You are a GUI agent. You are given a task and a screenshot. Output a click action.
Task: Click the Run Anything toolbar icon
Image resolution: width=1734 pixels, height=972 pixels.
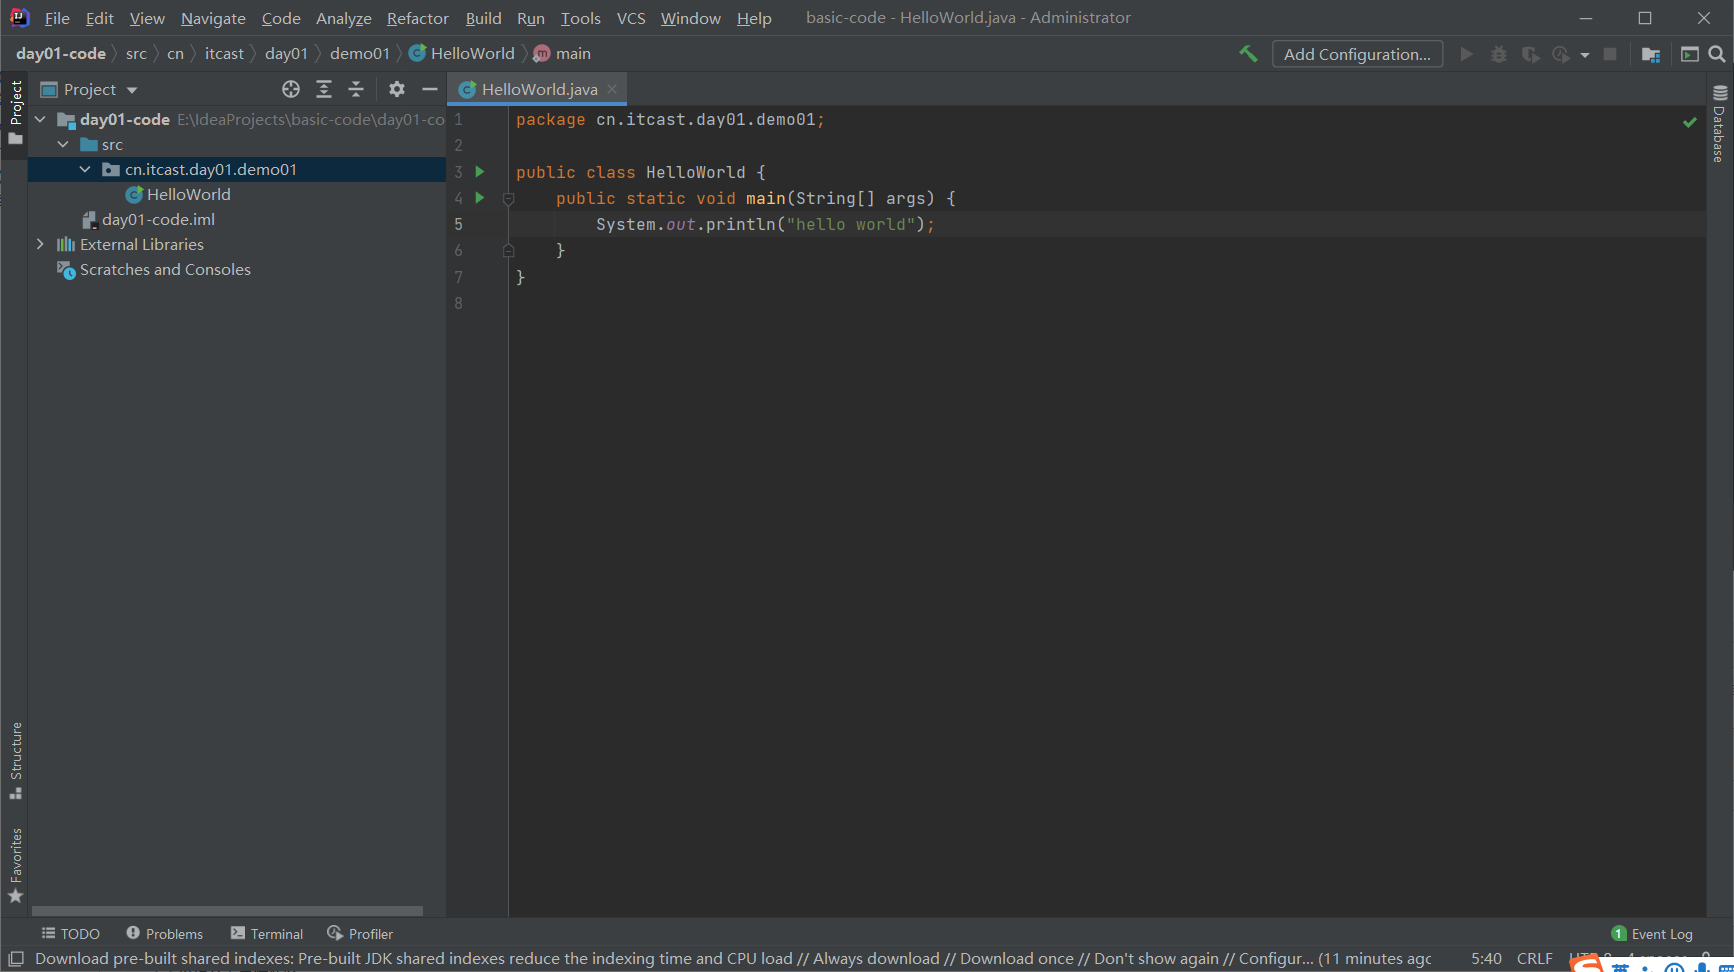(x=1690, y=54)
